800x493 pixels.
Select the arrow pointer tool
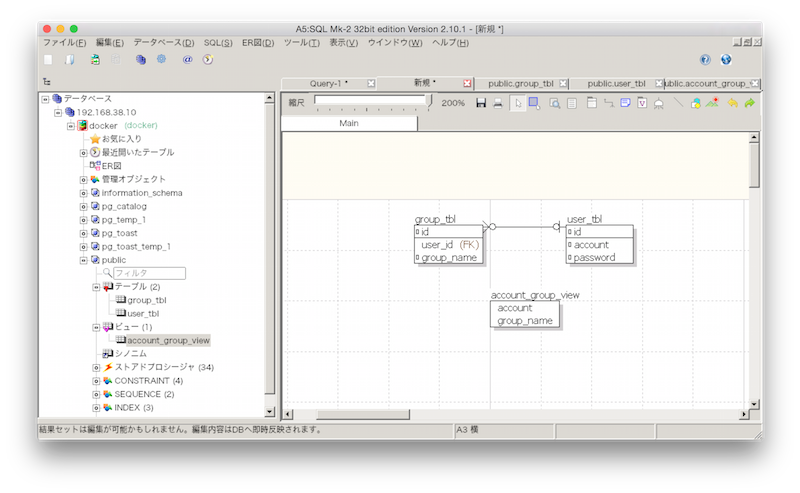pyautogui.click(x=517, y=103)
